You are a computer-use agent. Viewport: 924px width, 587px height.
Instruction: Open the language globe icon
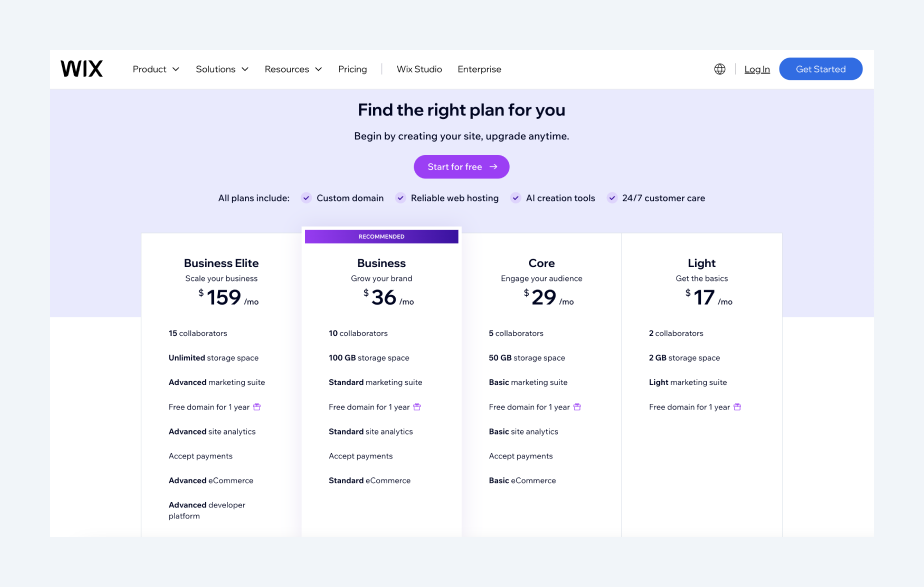[x=720, y=69]
